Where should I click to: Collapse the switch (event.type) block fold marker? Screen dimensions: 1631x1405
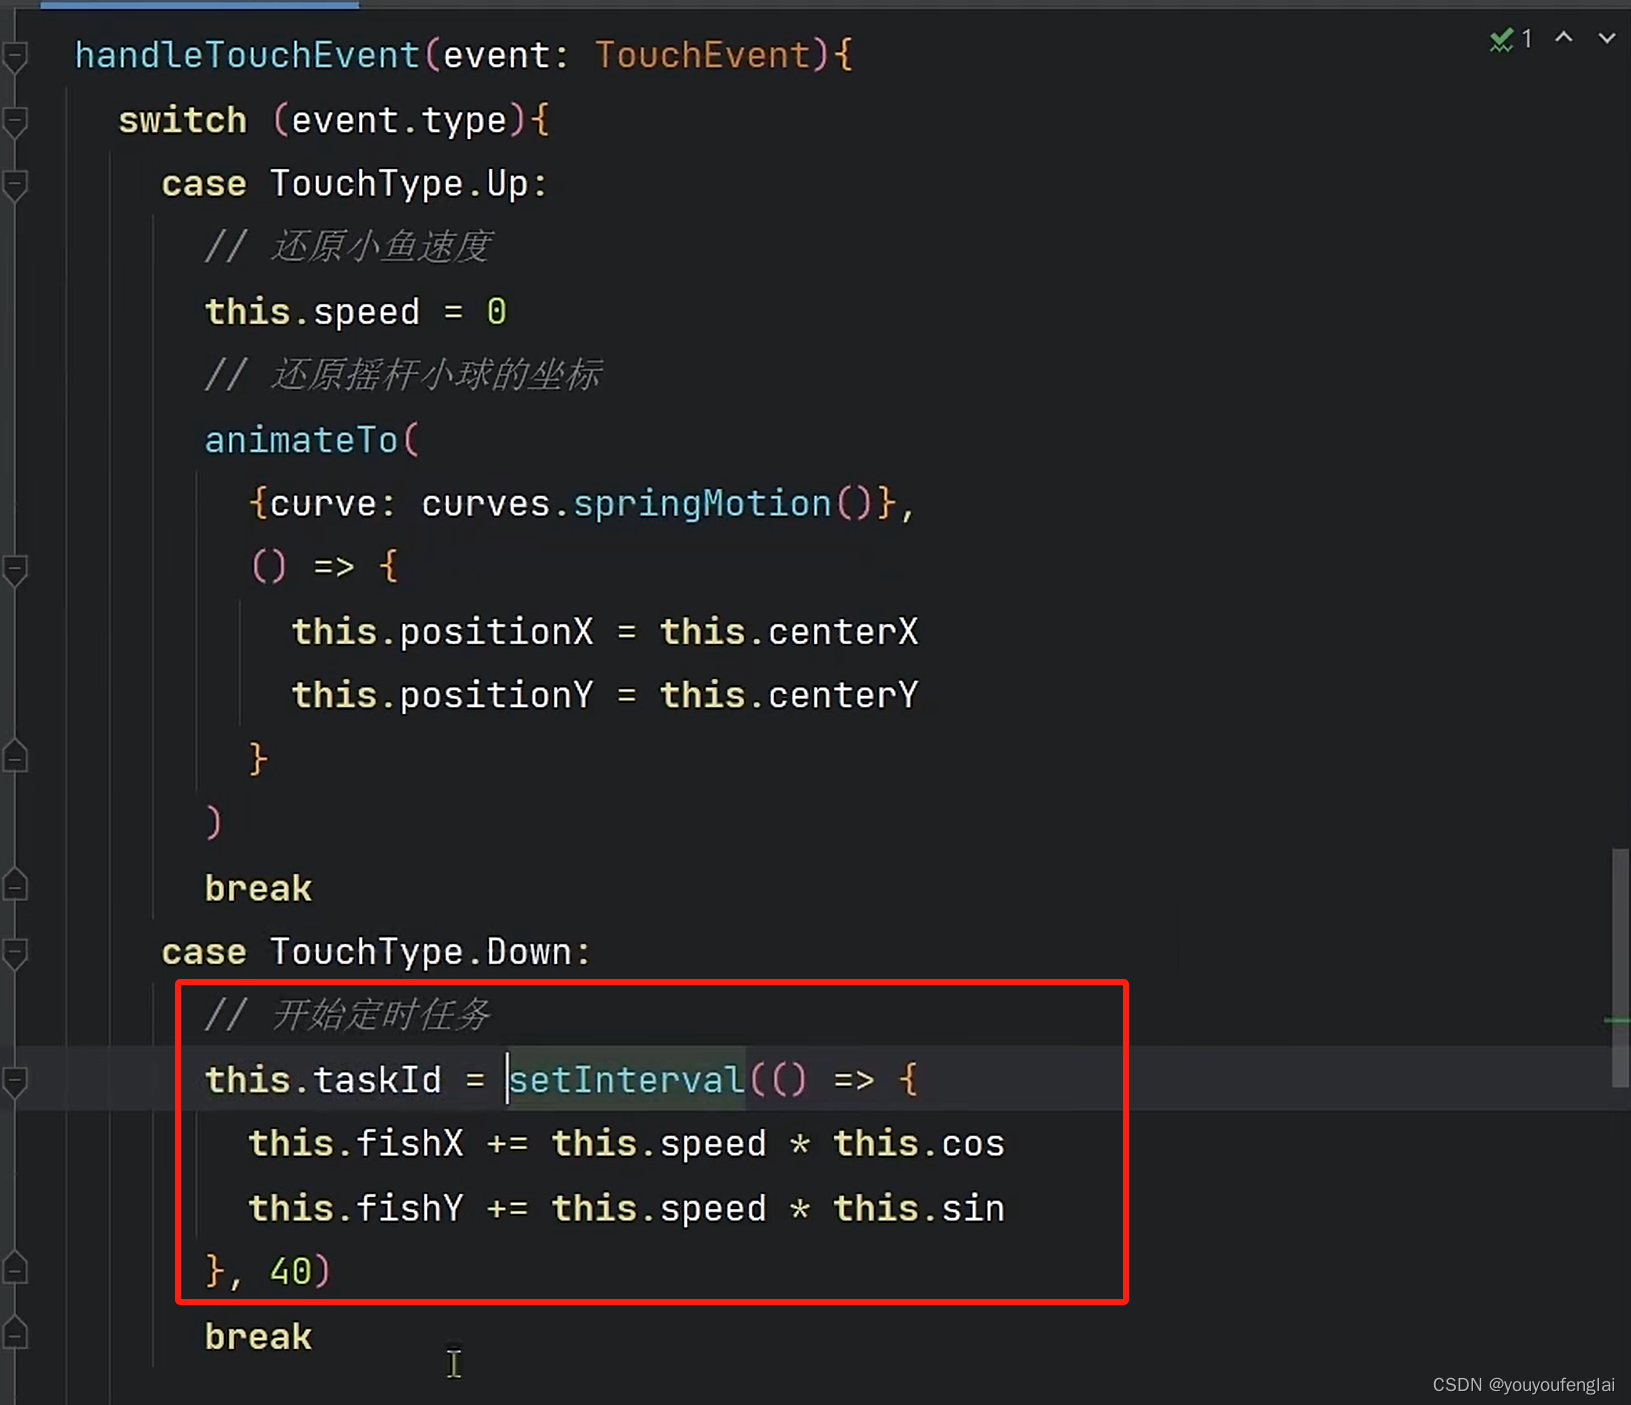(15, 122)
